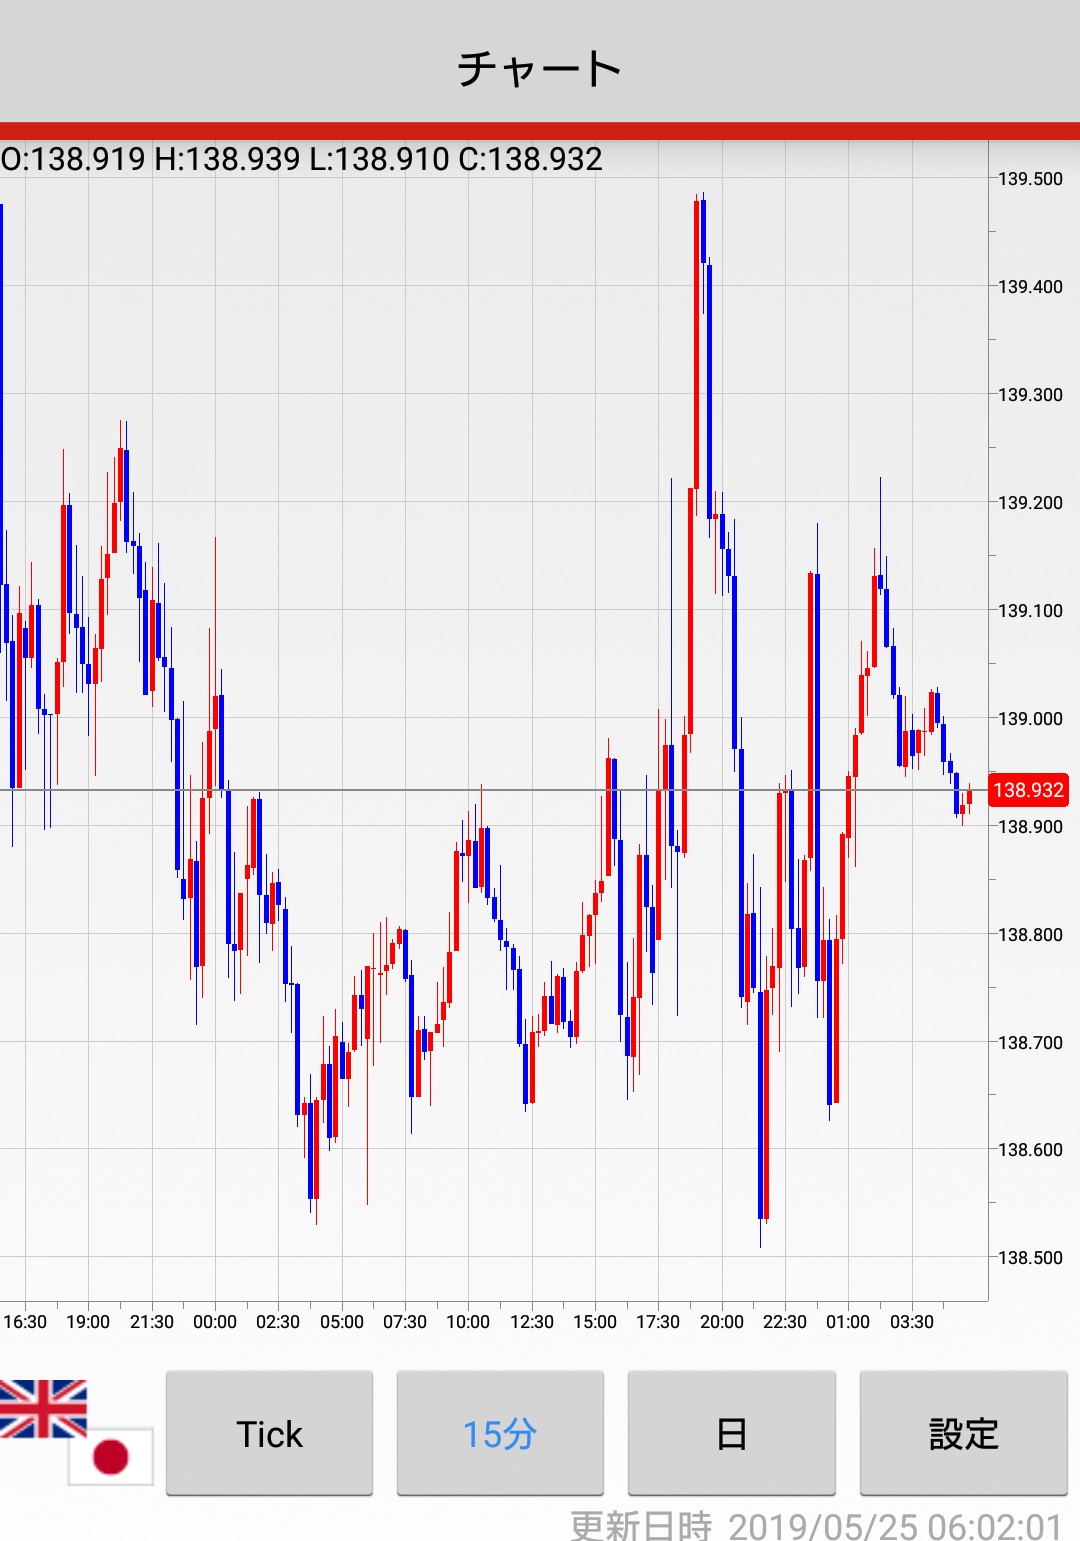
Task: Switch to the 日 daily chart
Action: (731, 1433)
